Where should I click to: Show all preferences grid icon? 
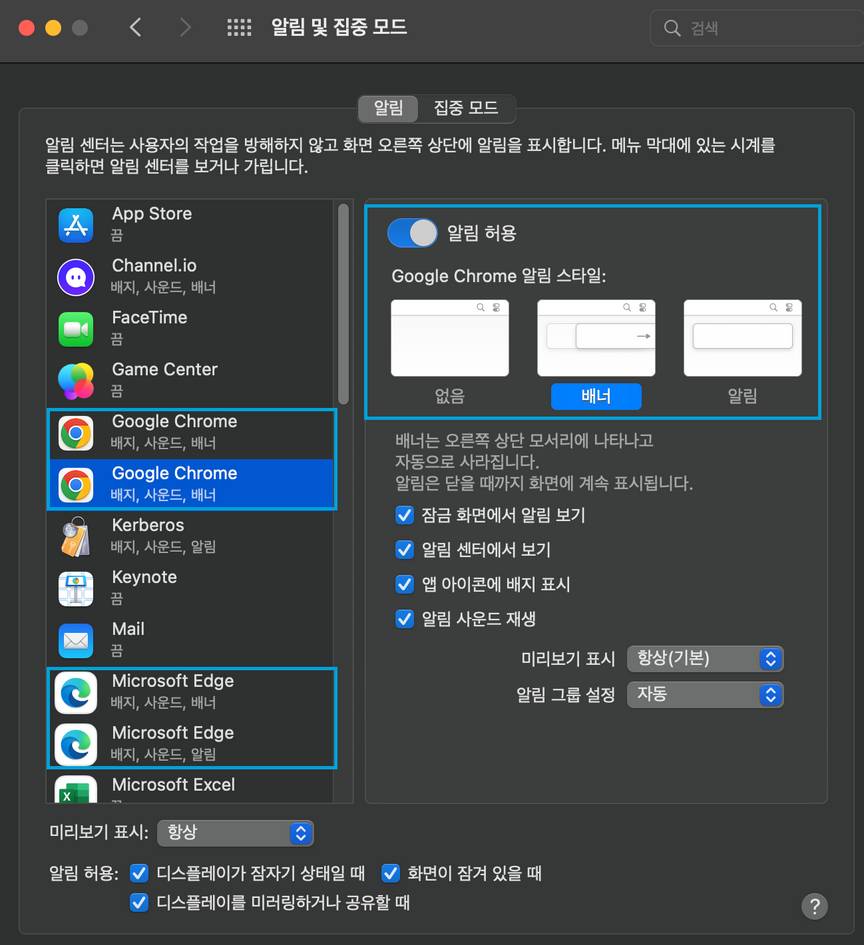tap(239, 28)
